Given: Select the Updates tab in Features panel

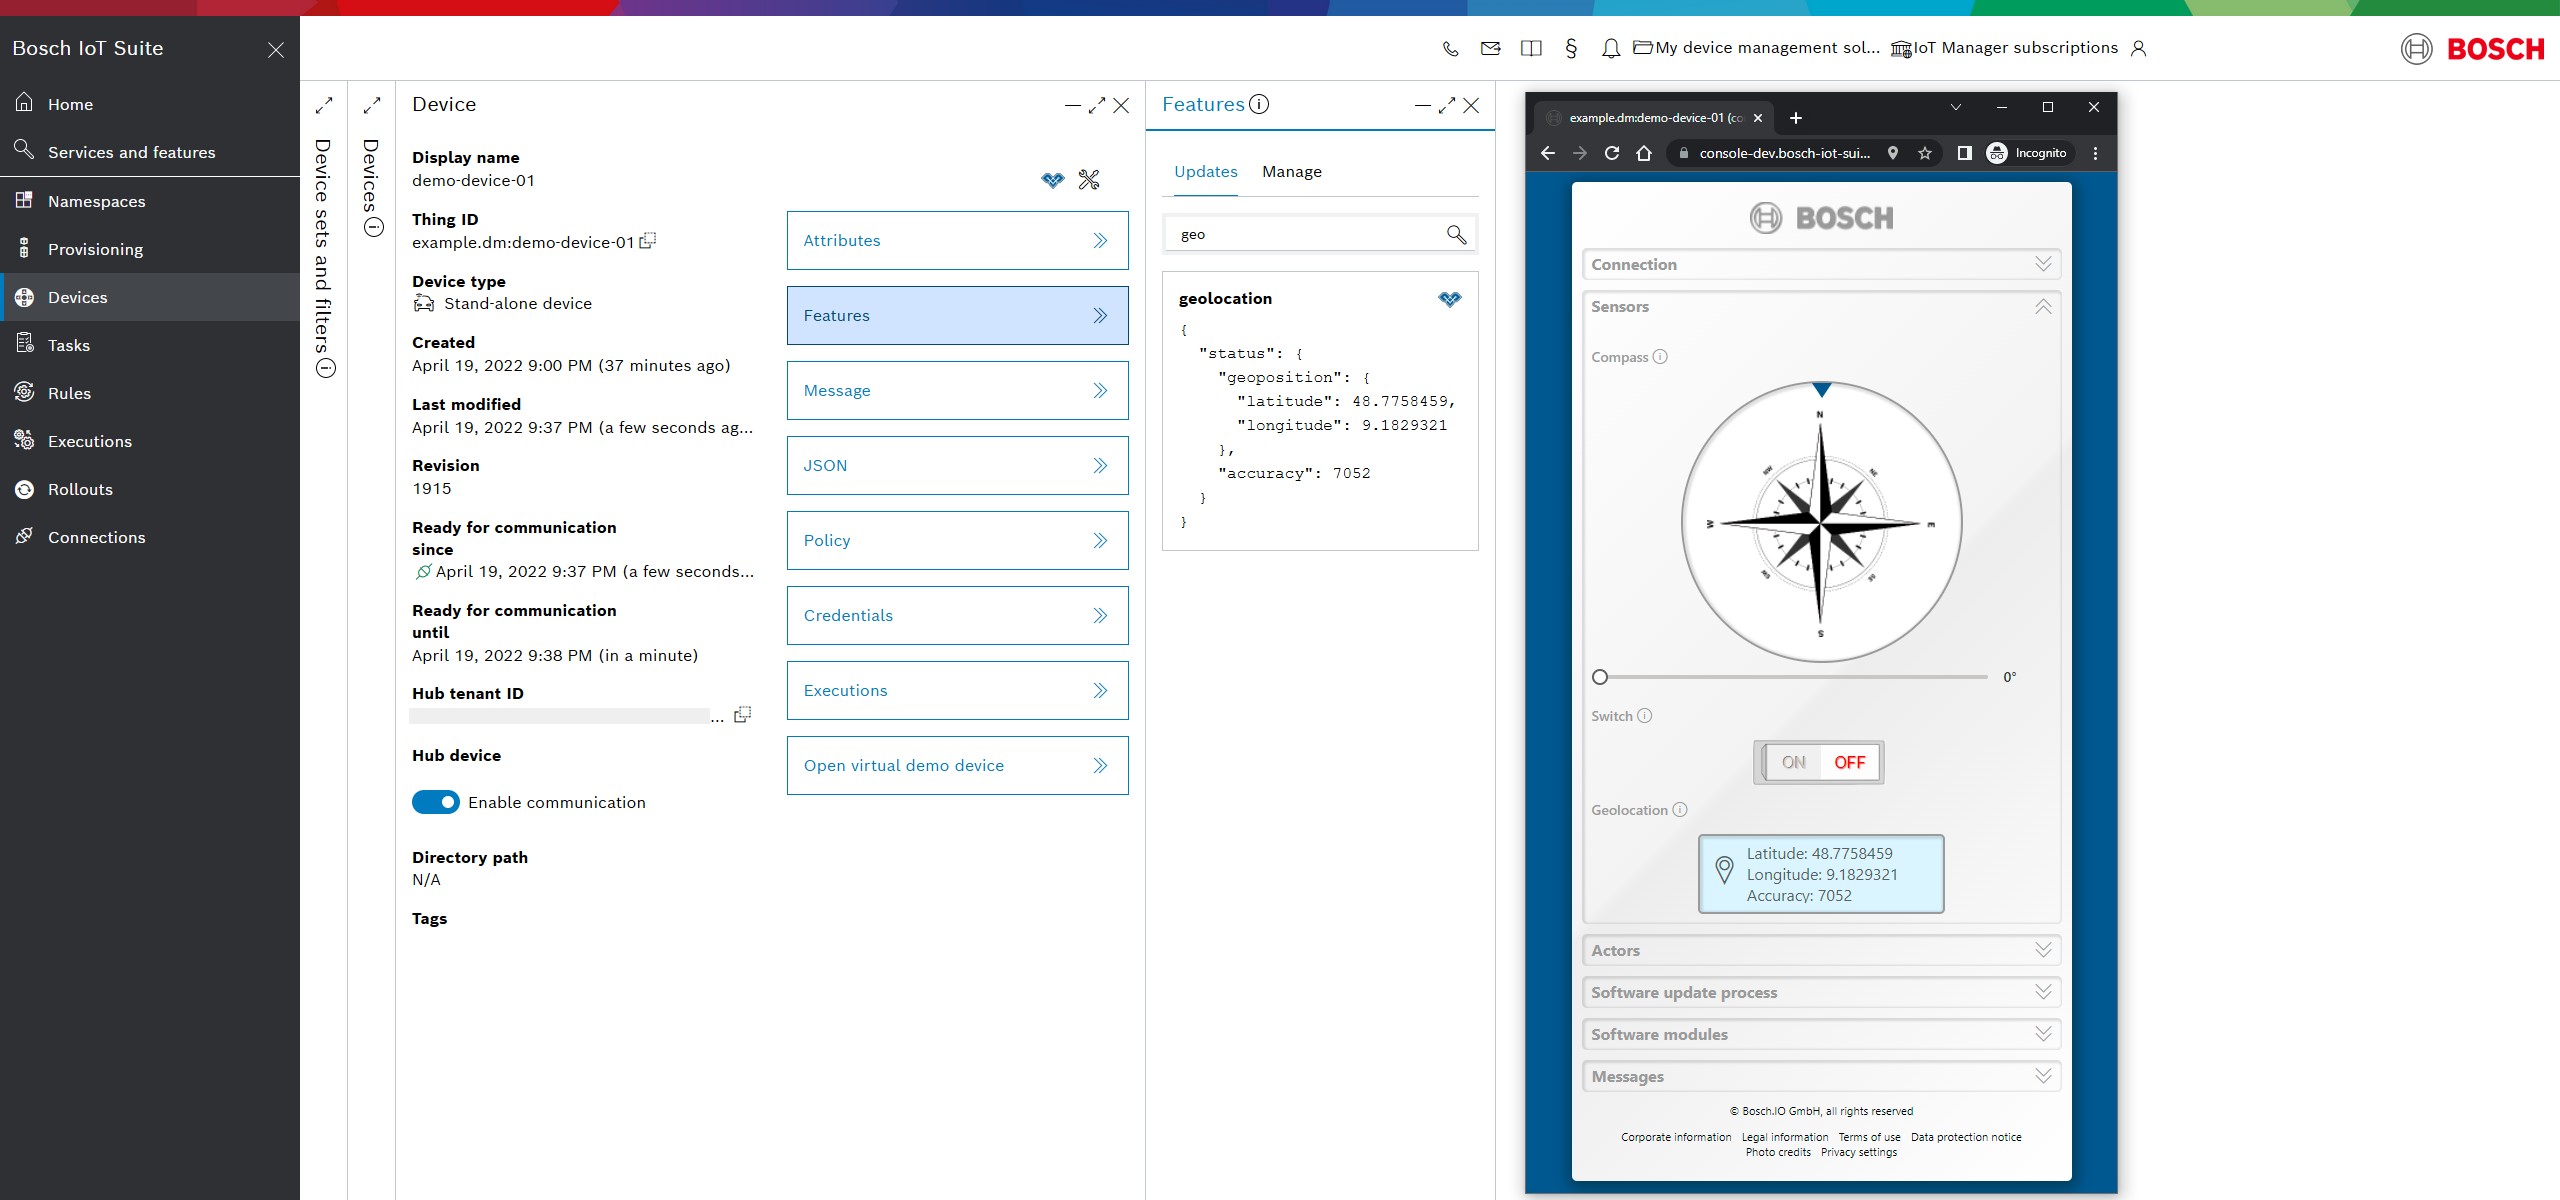Looking at the screenshot, I should coord(1205,171).
